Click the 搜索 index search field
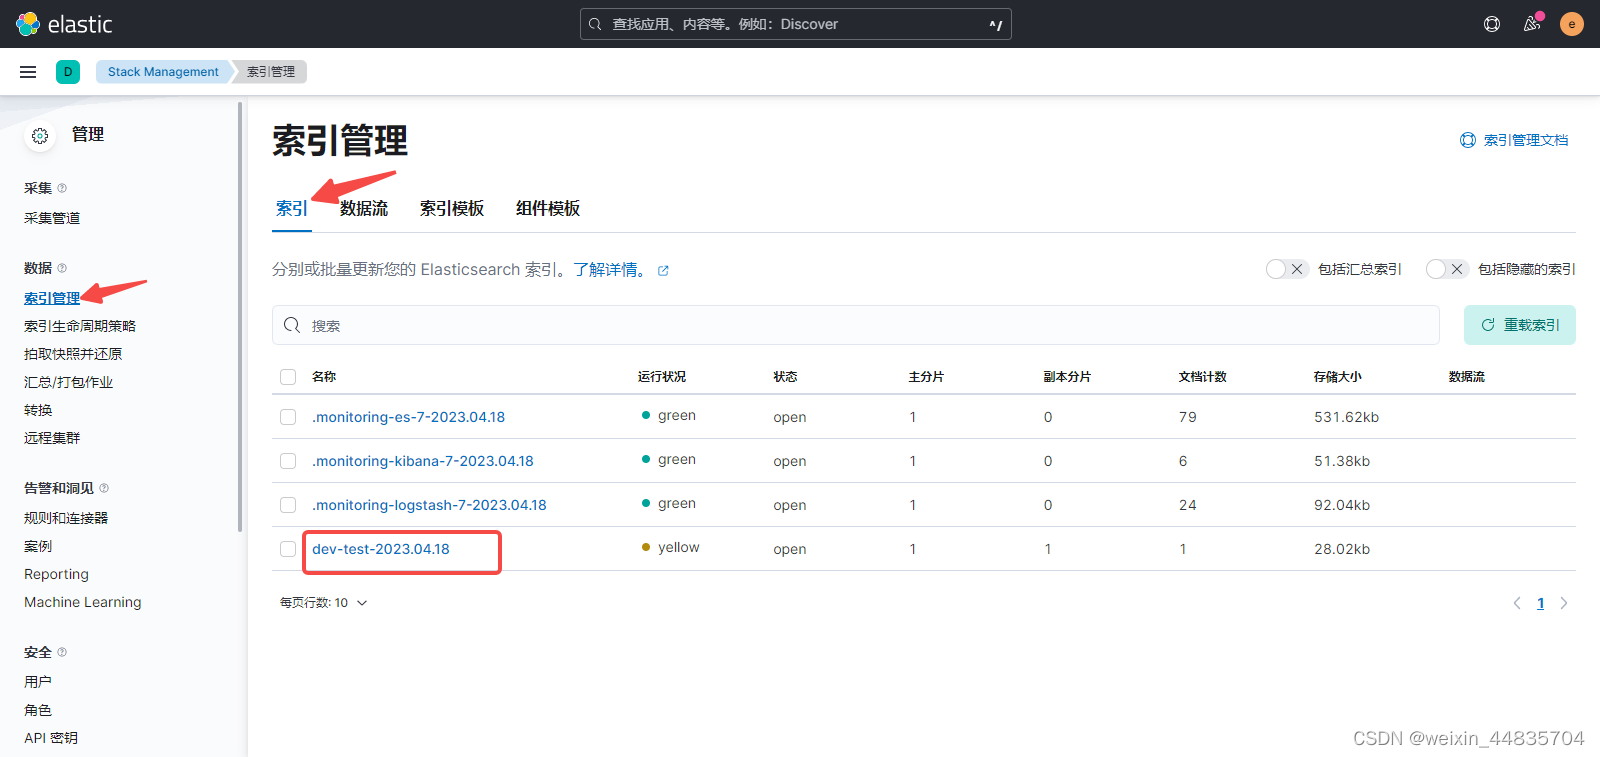1600x757 pixels. click(x=856, y=325)
